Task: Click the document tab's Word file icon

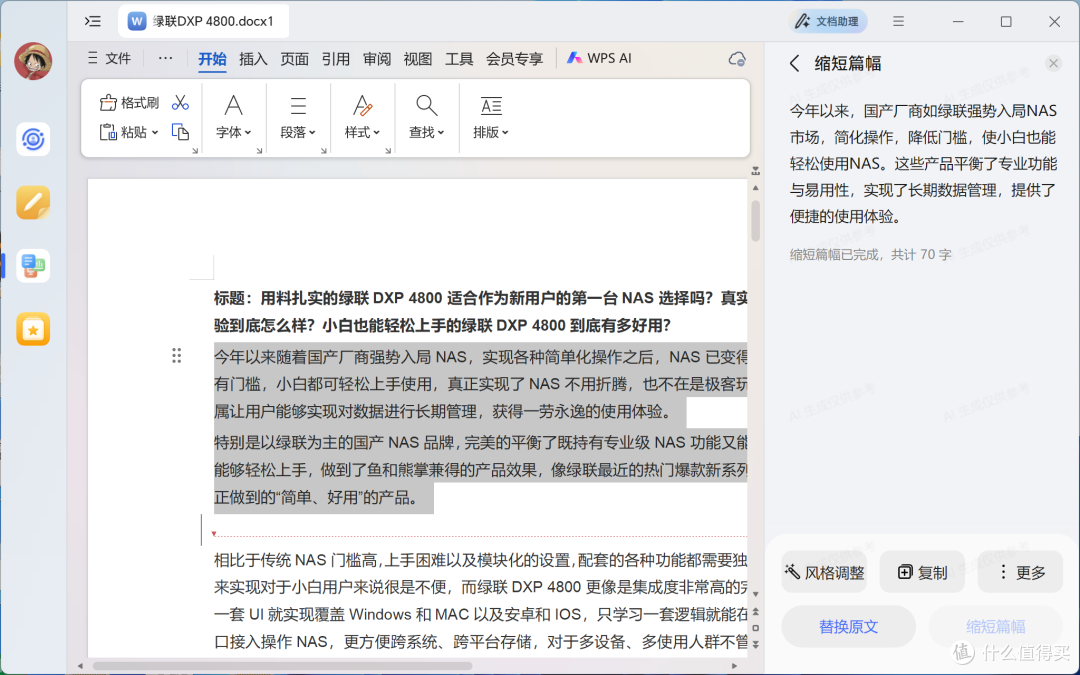Action: click(x=137, y=21)
